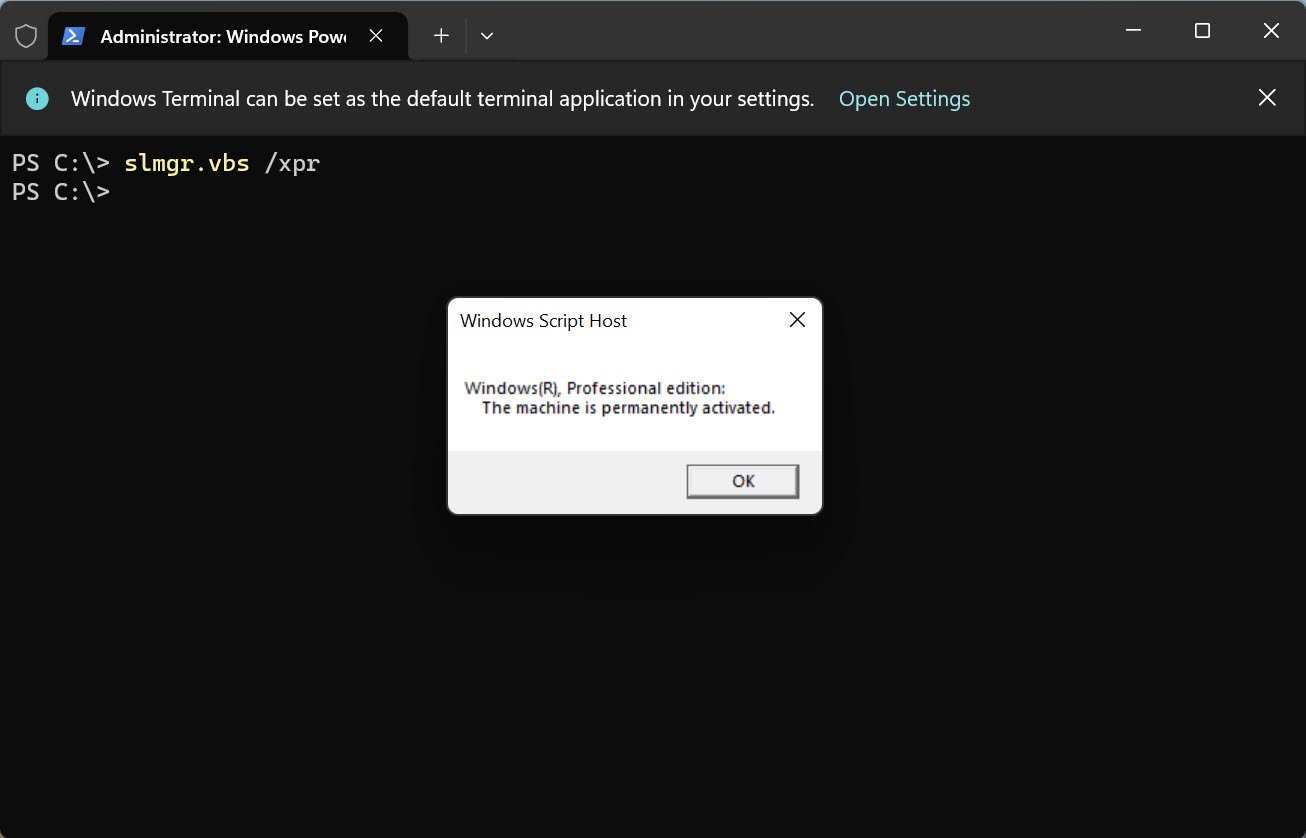This screenshot has height=838, width=1306.
Task: Open a new tab with plus icon
Action: click(441, 36)
